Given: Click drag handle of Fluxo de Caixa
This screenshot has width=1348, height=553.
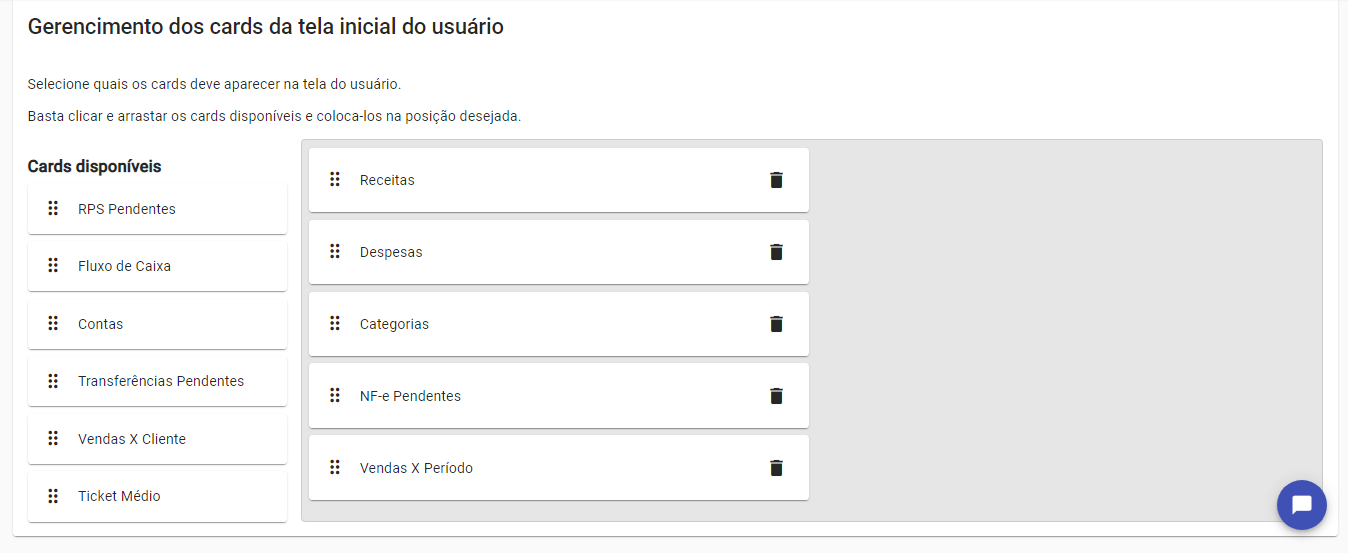Looking at the screenshot, I should pyautogui.click(x=53, y=266).
